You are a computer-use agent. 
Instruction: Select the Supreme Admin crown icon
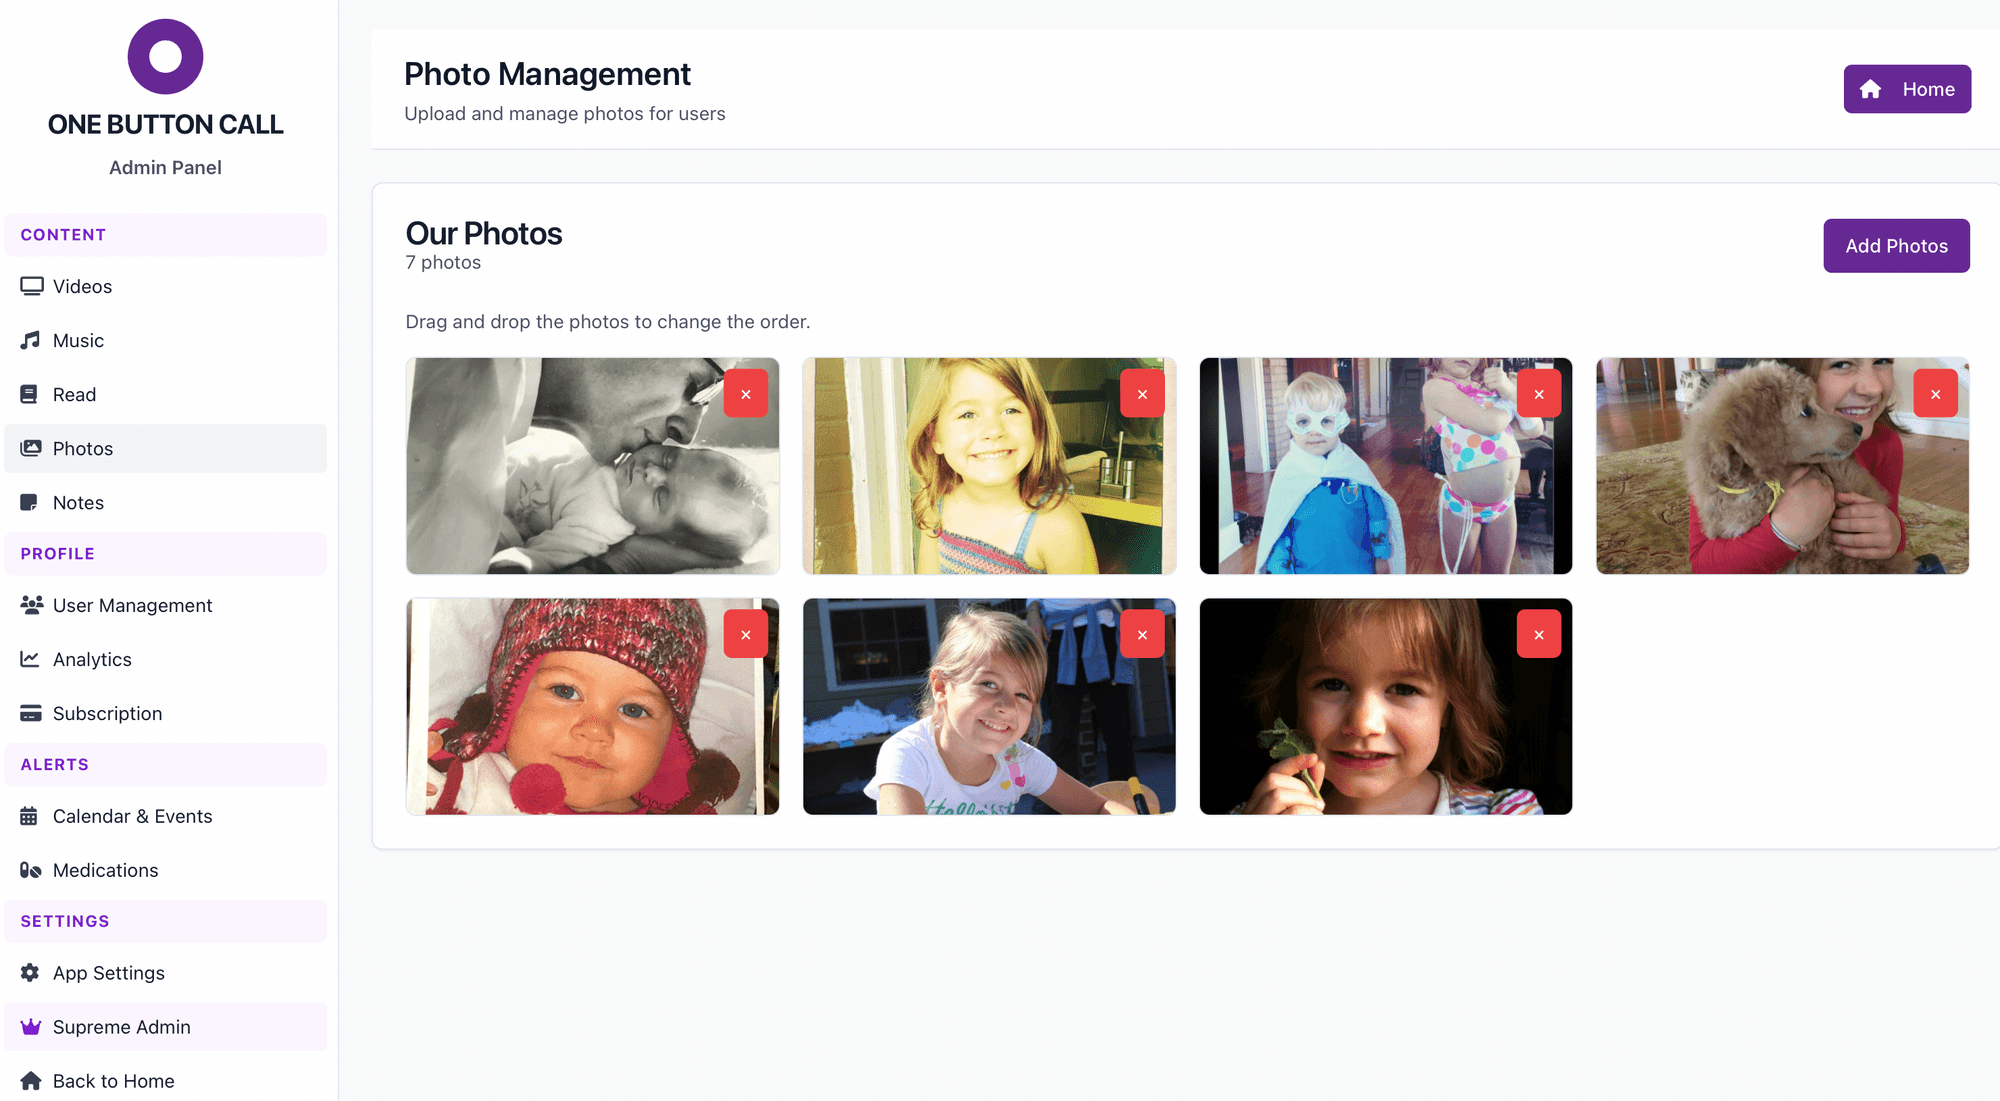30,1026
